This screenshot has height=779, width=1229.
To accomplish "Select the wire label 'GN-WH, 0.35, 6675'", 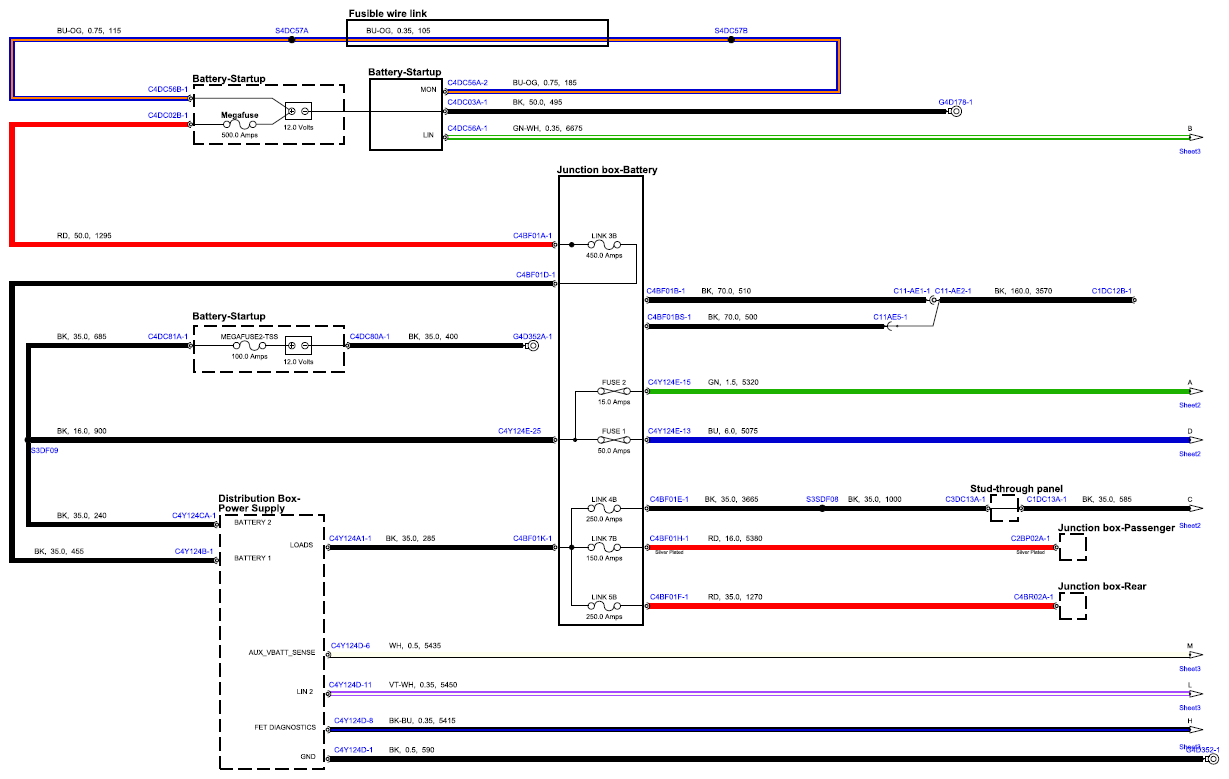I will pyautogui.click(x=548, y=128).
